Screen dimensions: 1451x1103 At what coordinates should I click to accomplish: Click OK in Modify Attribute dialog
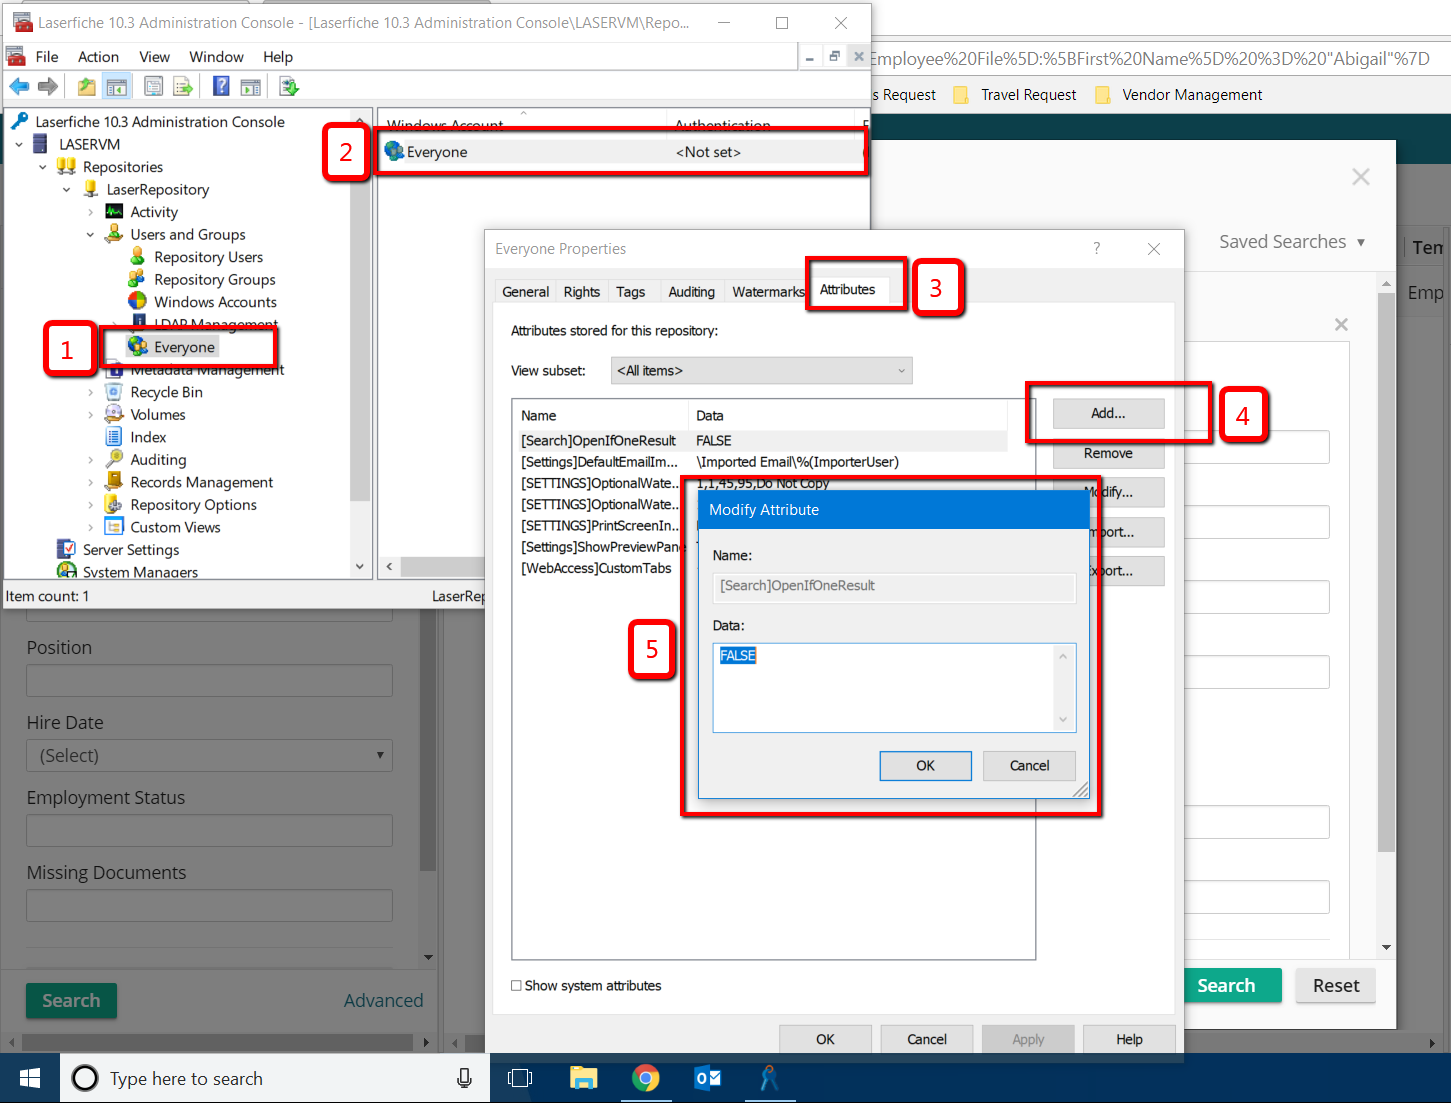point(925,765)
